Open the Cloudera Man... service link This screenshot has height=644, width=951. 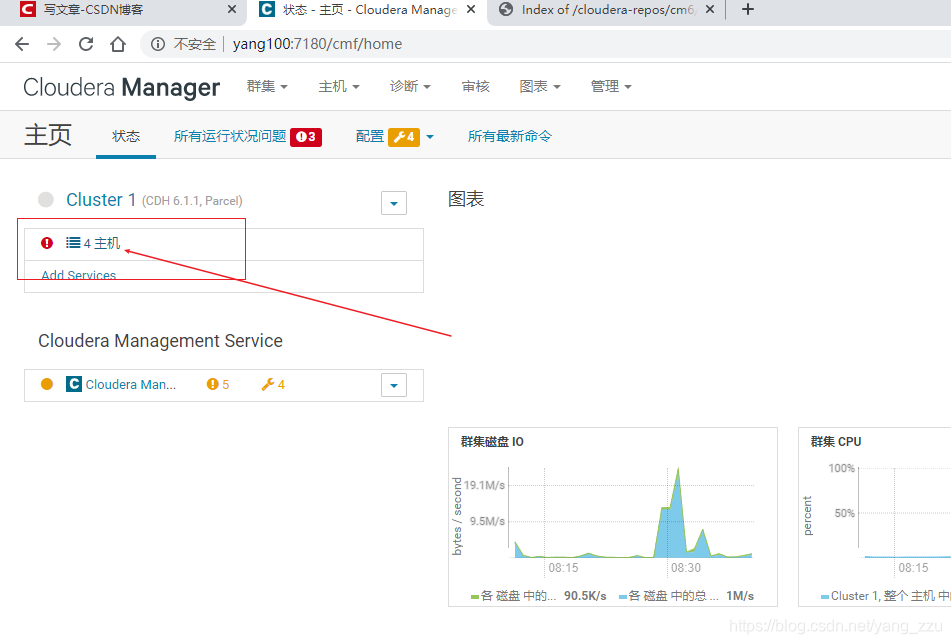[130, 384]
